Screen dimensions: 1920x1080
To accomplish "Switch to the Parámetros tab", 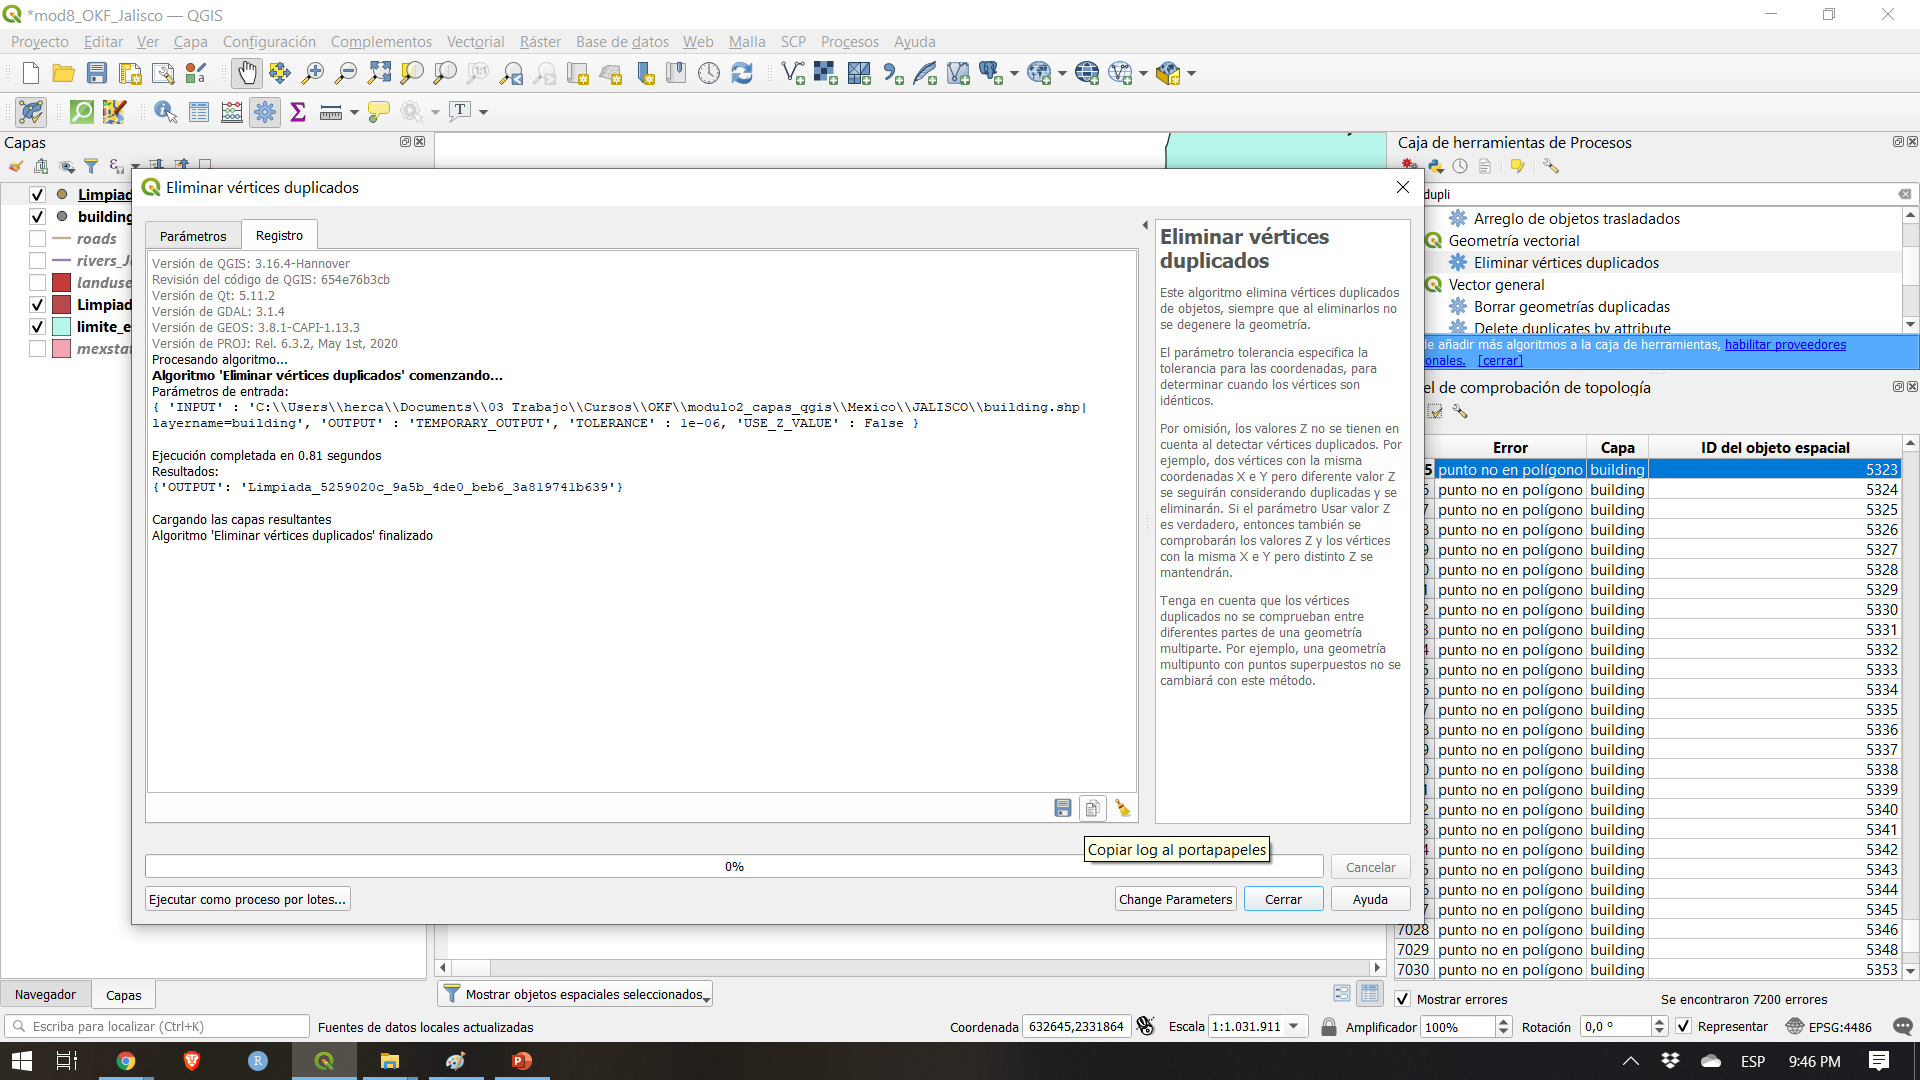I will [193, 236].
